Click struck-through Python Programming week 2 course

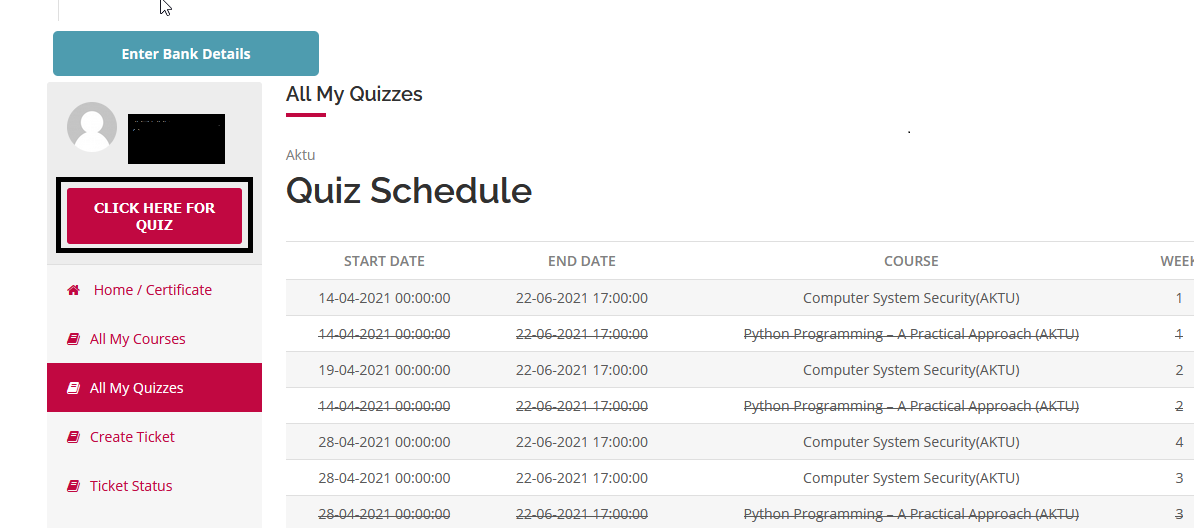coord(911,406)
